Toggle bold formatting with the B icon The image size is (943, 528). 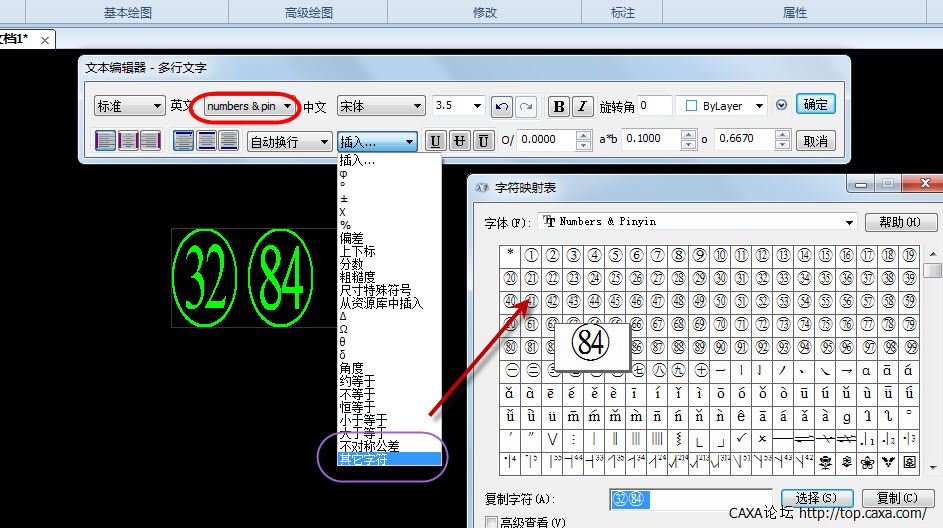click(559, 106)
